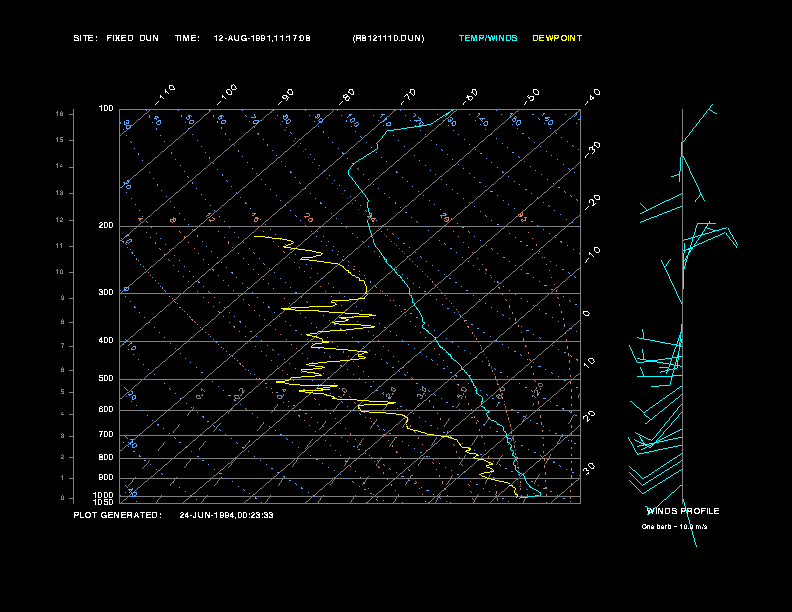
Task: Click the 'WINDS PROFILE' caption
Action: pyautogui.click(x=683, y=511)
